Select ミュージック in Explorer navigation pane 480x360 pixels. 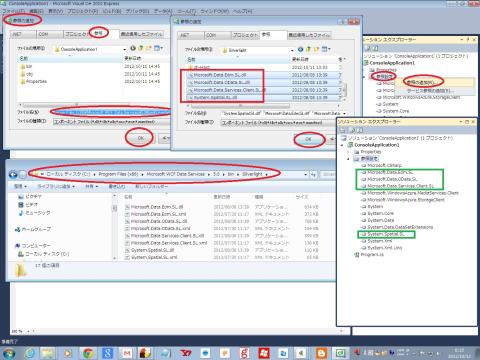pos(35,213)
